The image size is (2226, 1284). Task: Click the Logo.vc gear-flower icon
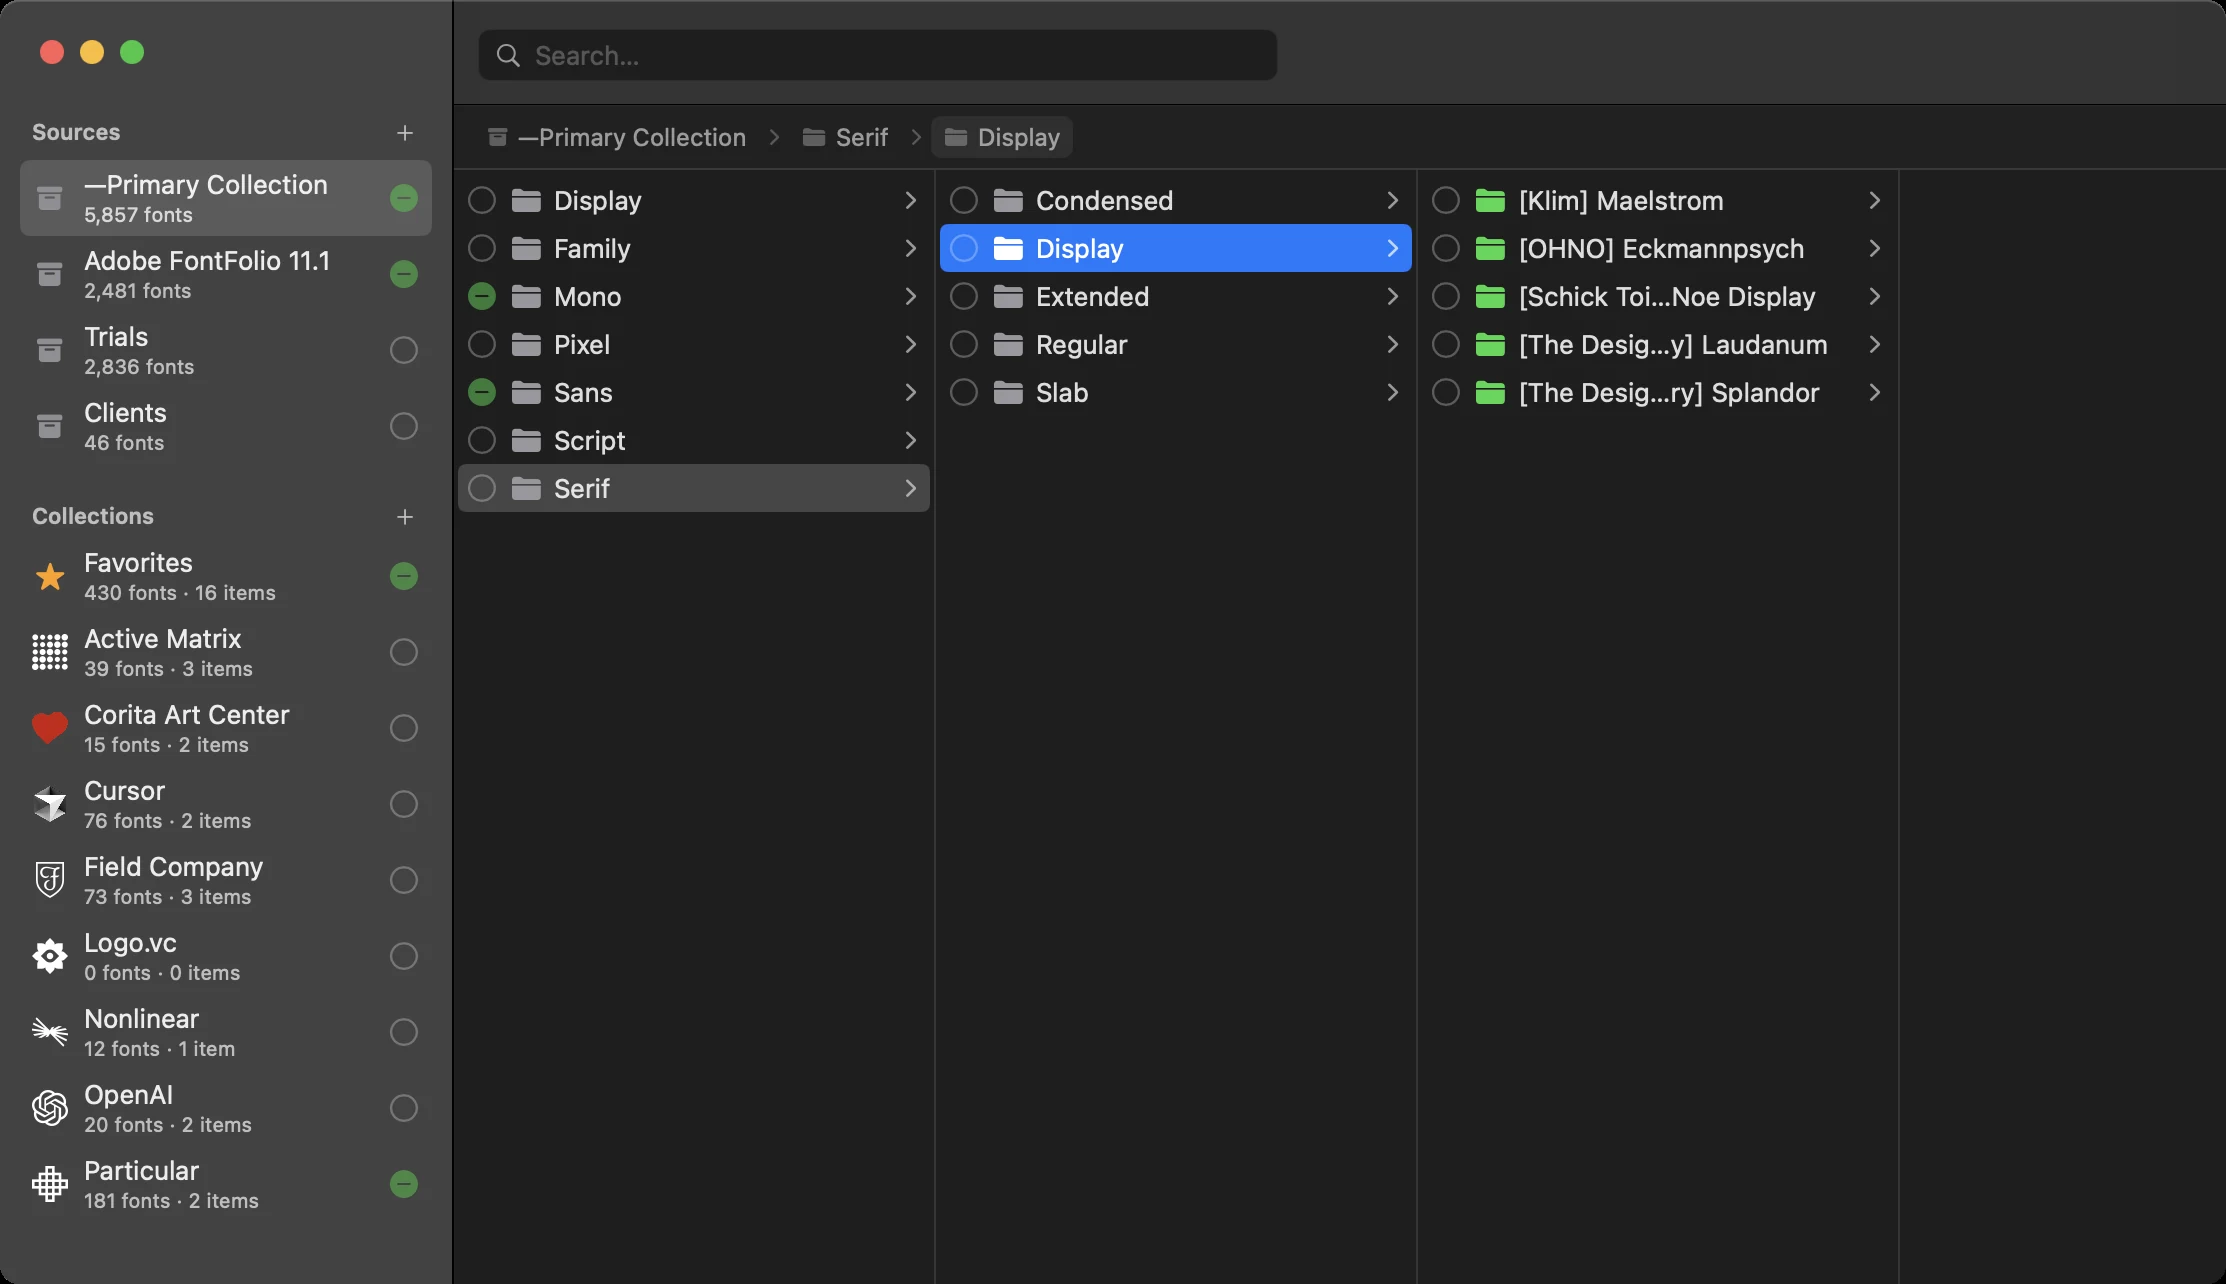50,956
